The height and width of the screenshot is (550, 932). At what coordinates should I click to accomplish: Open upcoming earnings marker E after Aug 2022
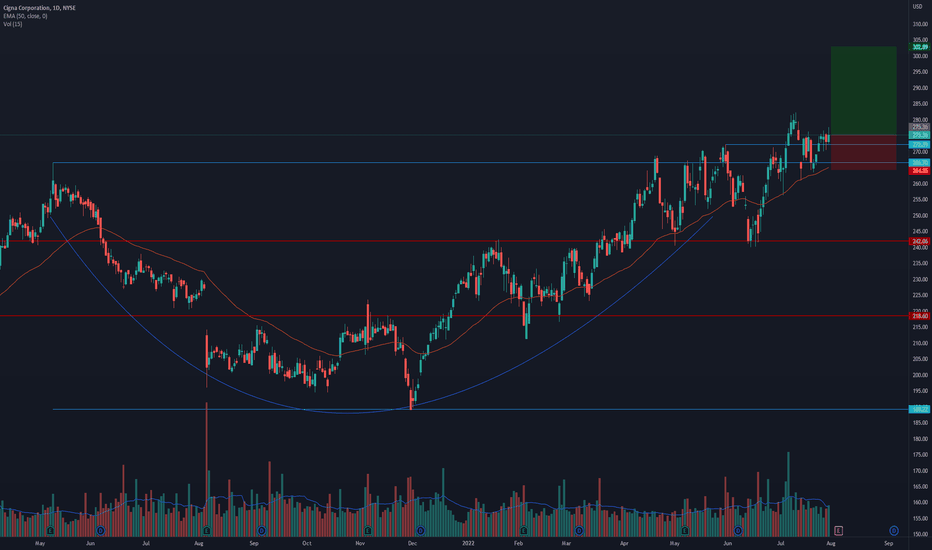click(838, 530)
